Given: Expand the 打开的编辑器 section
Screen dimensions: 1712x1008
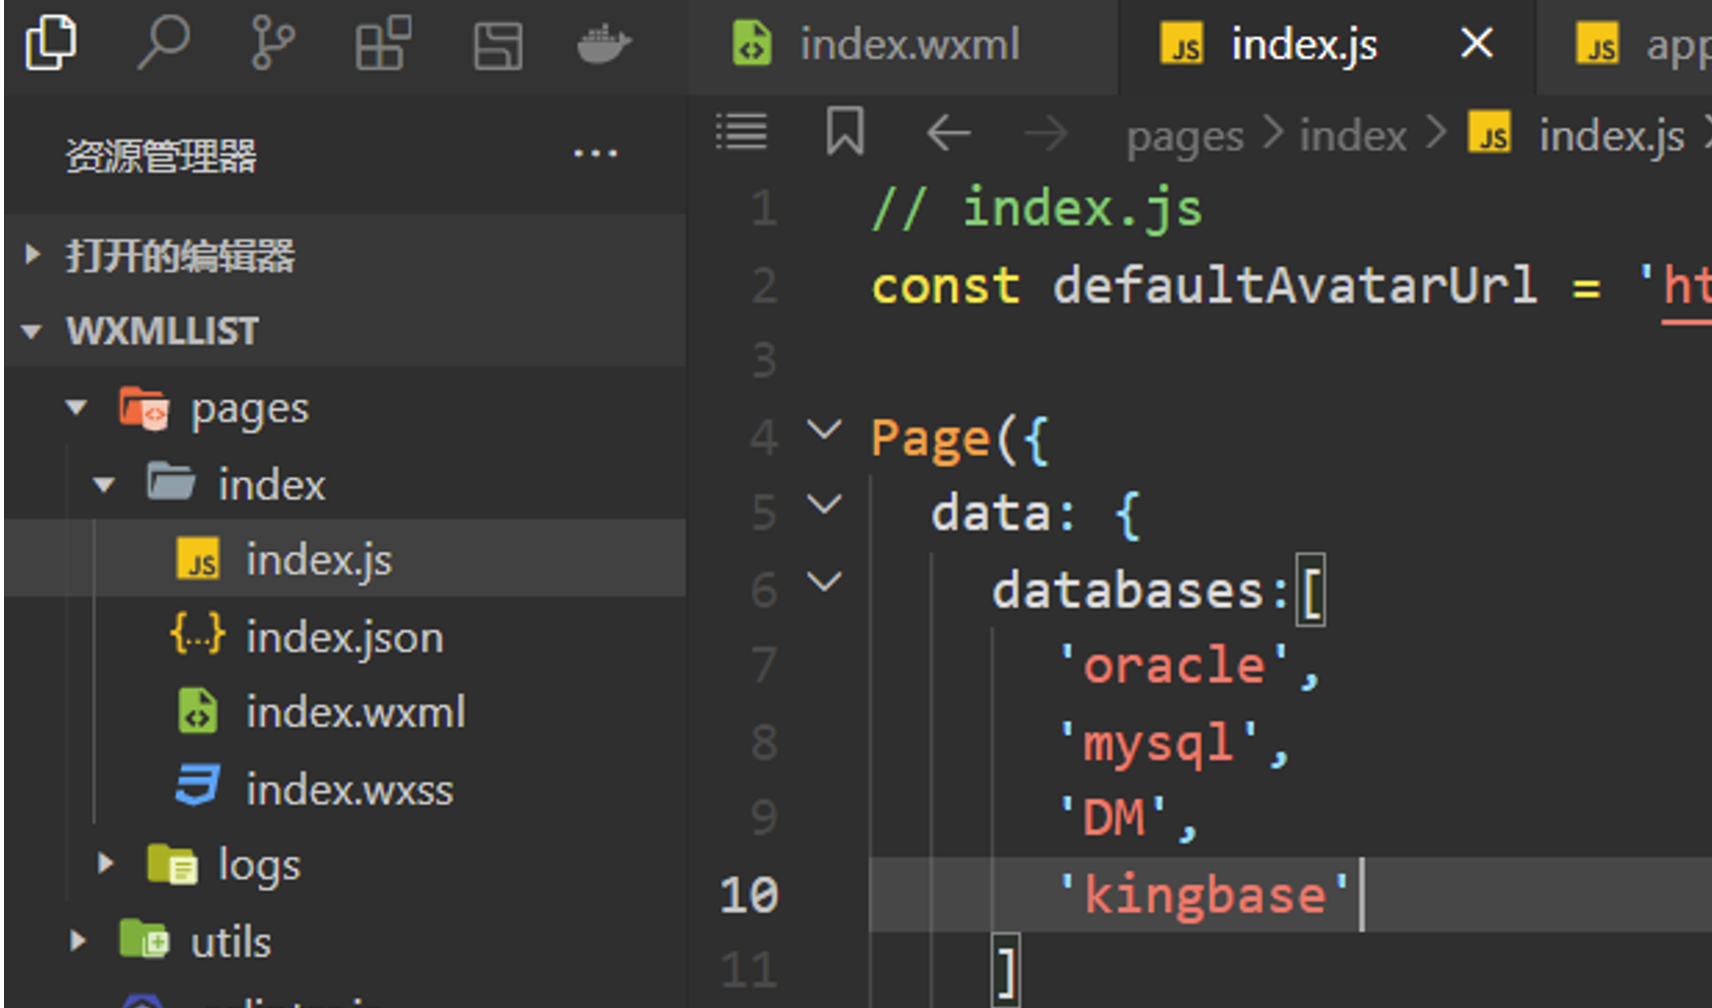Looking at the screenshot, I should 345,256.
